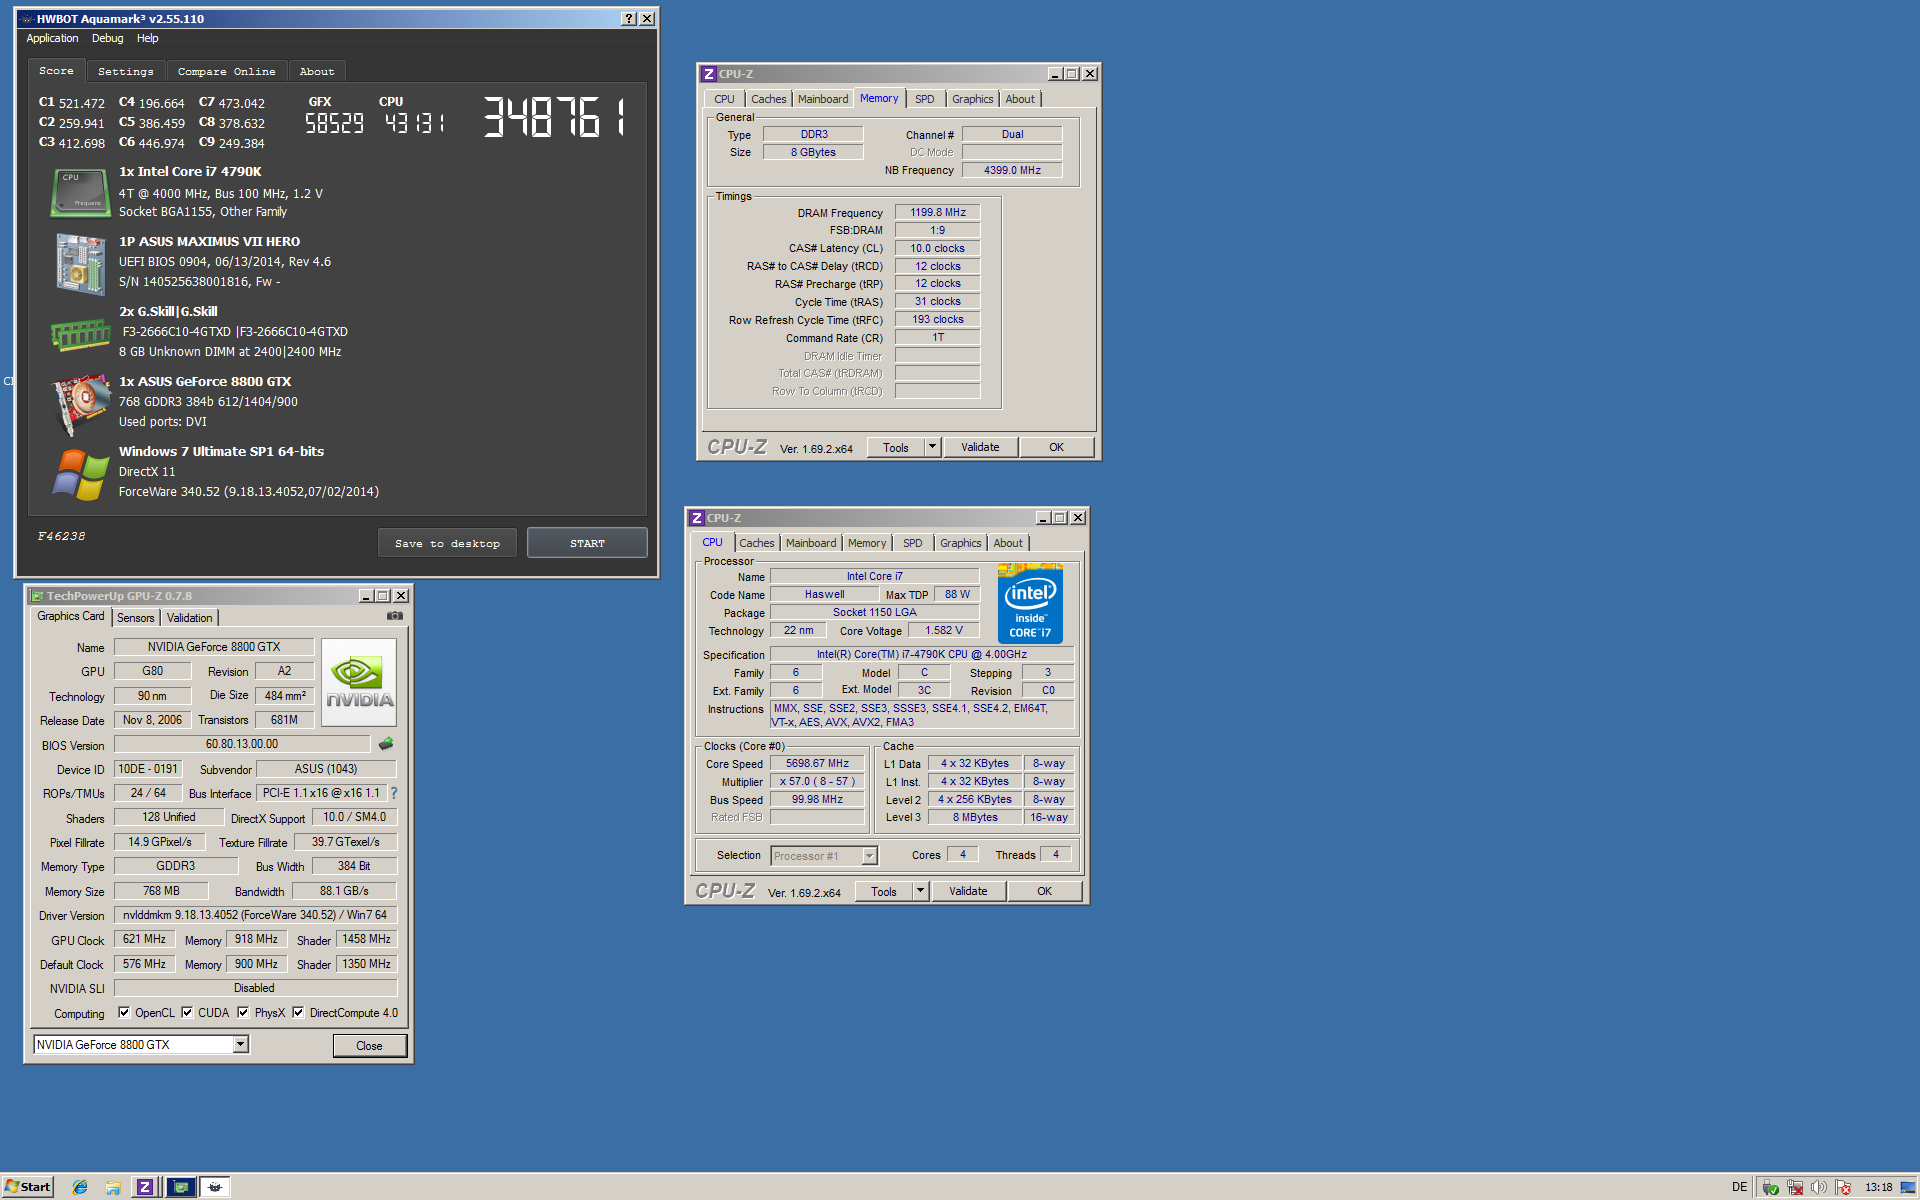
Task: Click the volume speaker tray icon
Action: [x=1819, y=1188]
